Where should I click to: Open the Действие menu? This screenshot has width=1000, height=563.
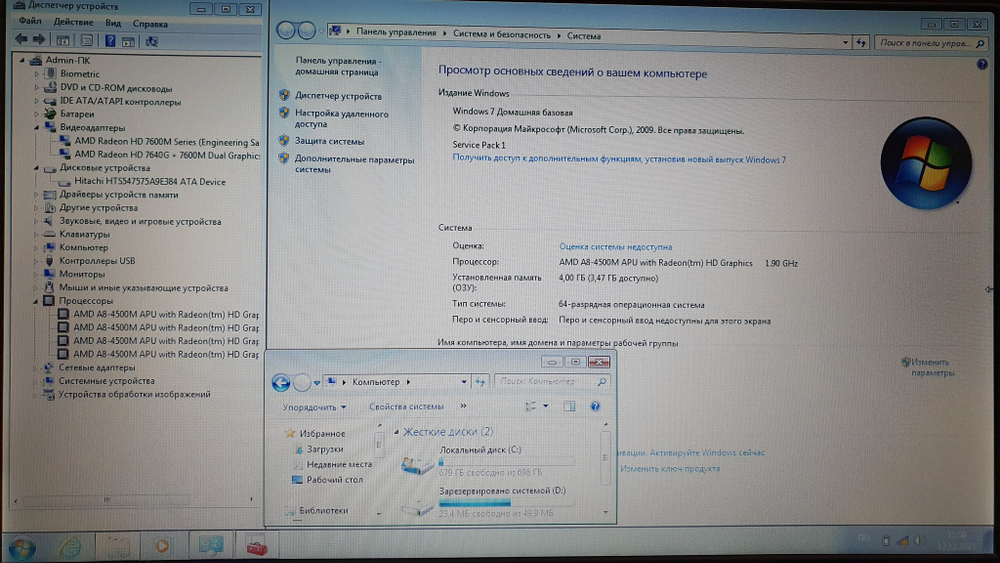(73, 22)
